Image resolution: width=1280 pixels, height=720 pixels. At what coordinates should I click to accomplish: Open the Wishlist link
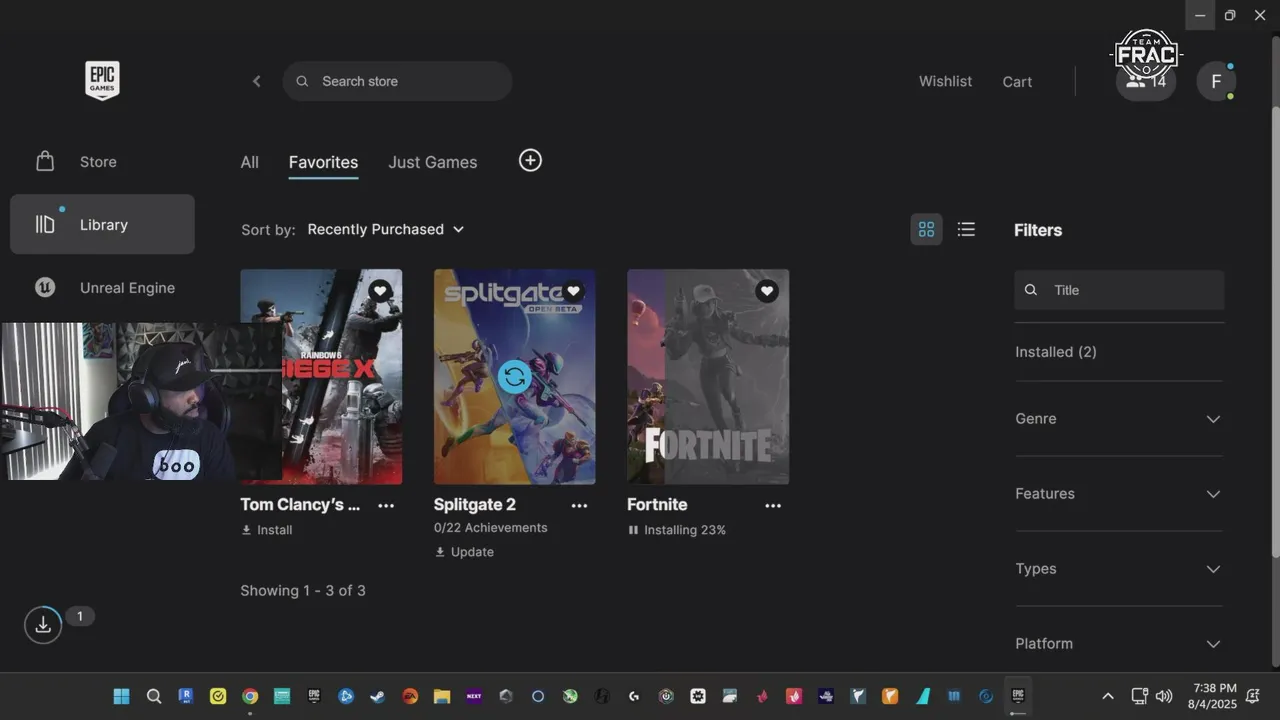tap(945, 81)
